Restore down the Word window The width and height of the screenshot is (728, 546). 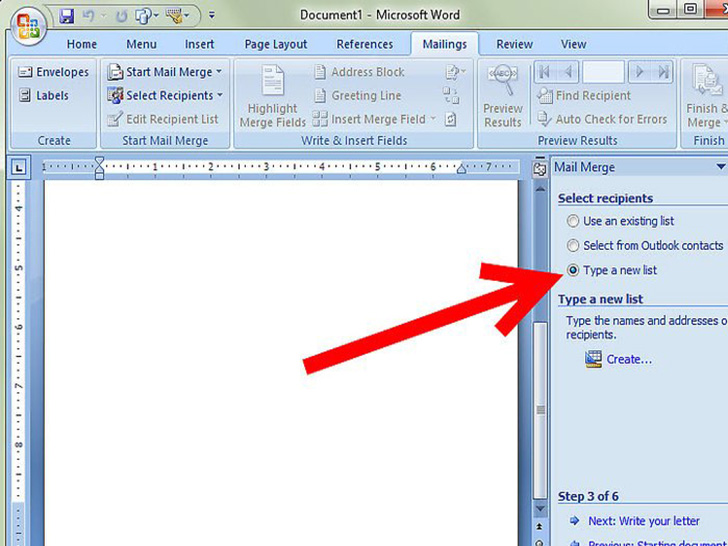(x=690, y=9)
